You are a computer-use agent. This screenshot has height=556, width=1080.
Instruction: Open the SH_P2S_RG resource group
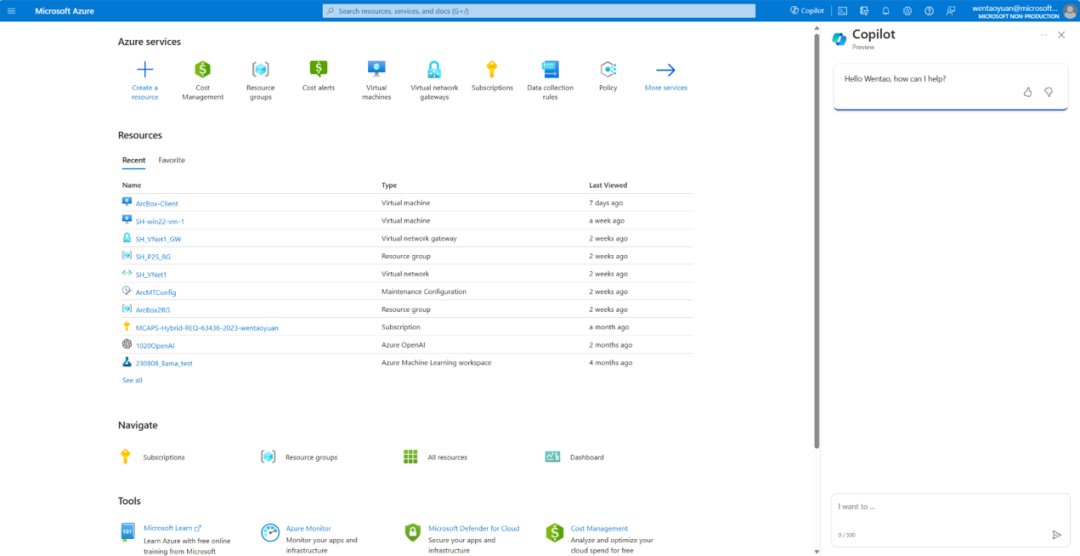pyautogui.click(x=153, y=256)
